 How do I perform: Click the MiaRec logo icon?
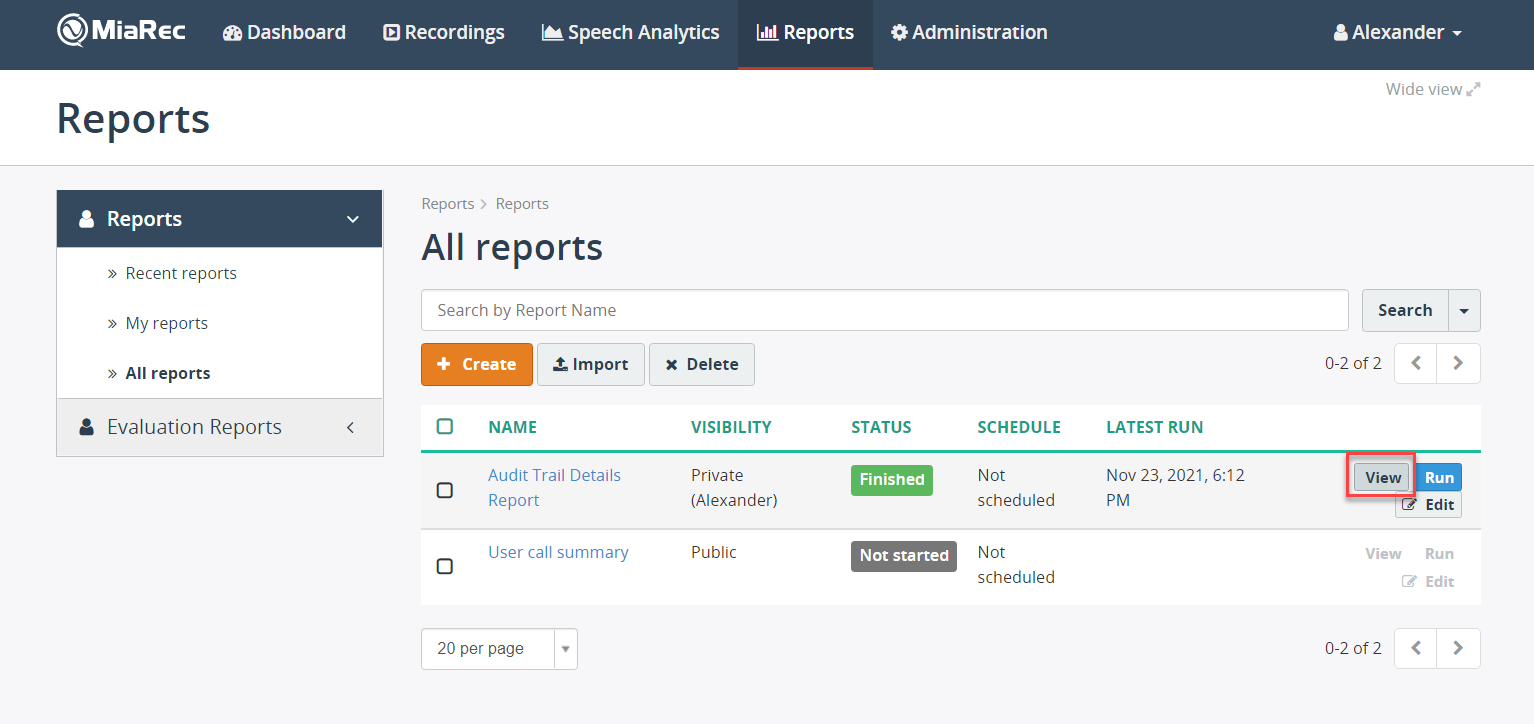pyautogui.click(x=72, y=31)
